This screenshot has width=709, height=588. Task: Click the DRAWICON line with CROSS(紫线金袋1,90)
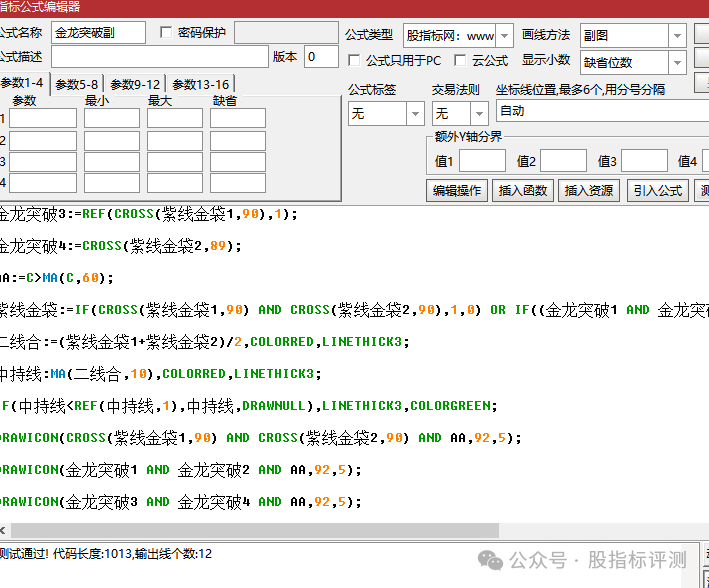pos(260,438)
